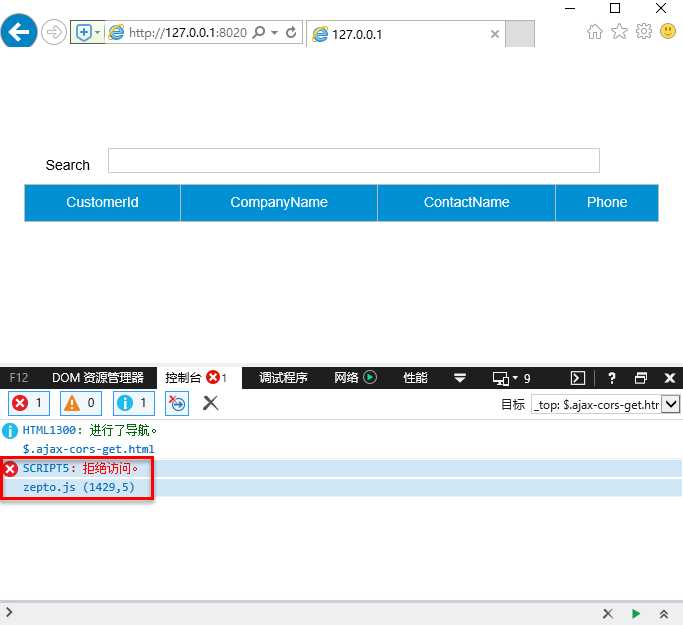Viewport: 683px width, 625px height.
Task: Click the red error icon on the SCRIPT5 message
Action: 10,469
